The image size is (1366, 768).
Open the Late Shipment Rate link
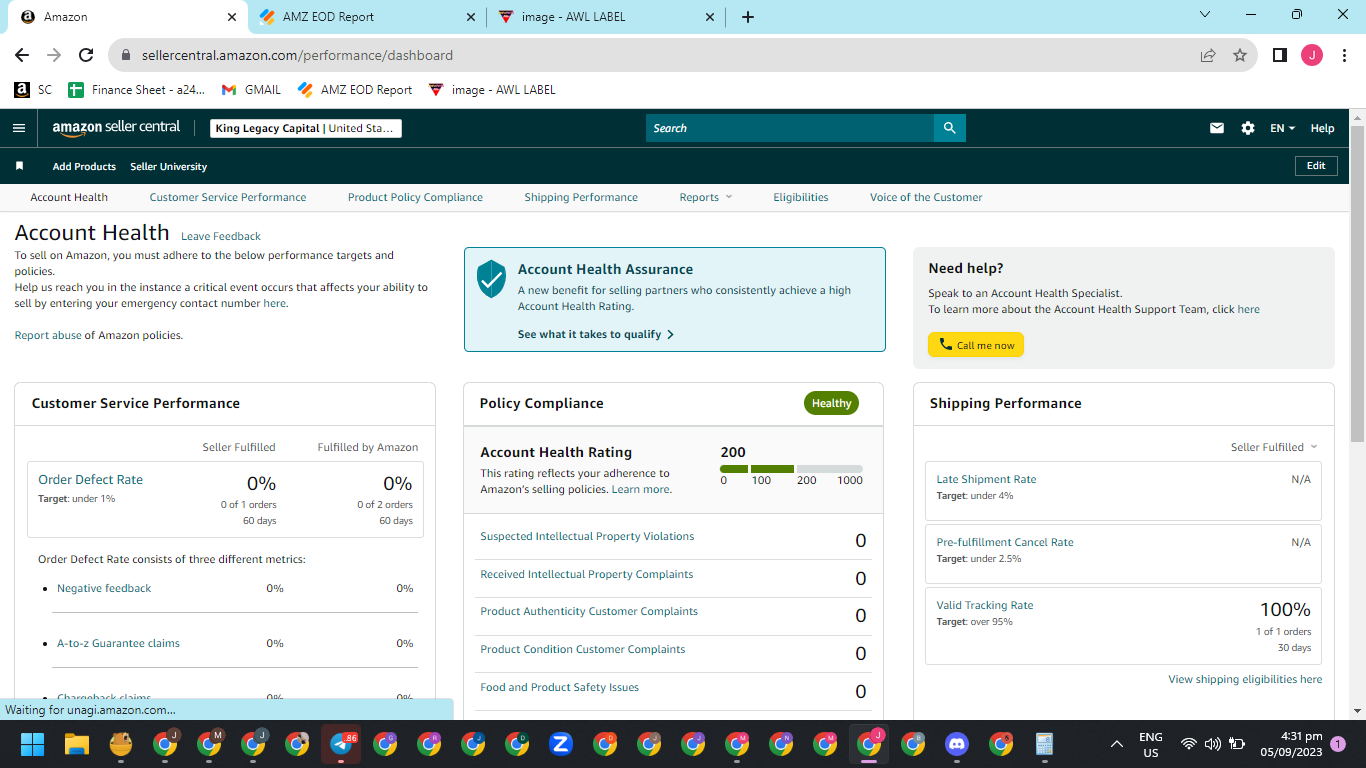[986, 479]
